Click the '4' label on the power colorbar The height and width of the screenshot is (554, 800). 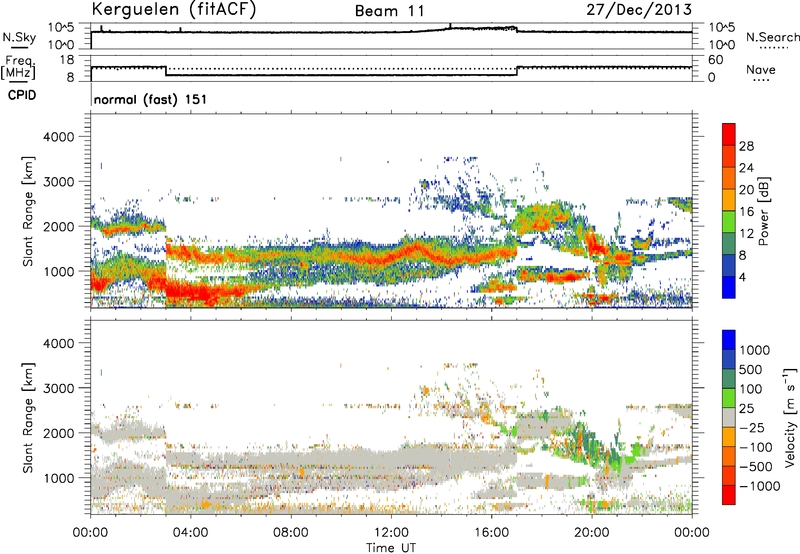(x=743, y=277)
